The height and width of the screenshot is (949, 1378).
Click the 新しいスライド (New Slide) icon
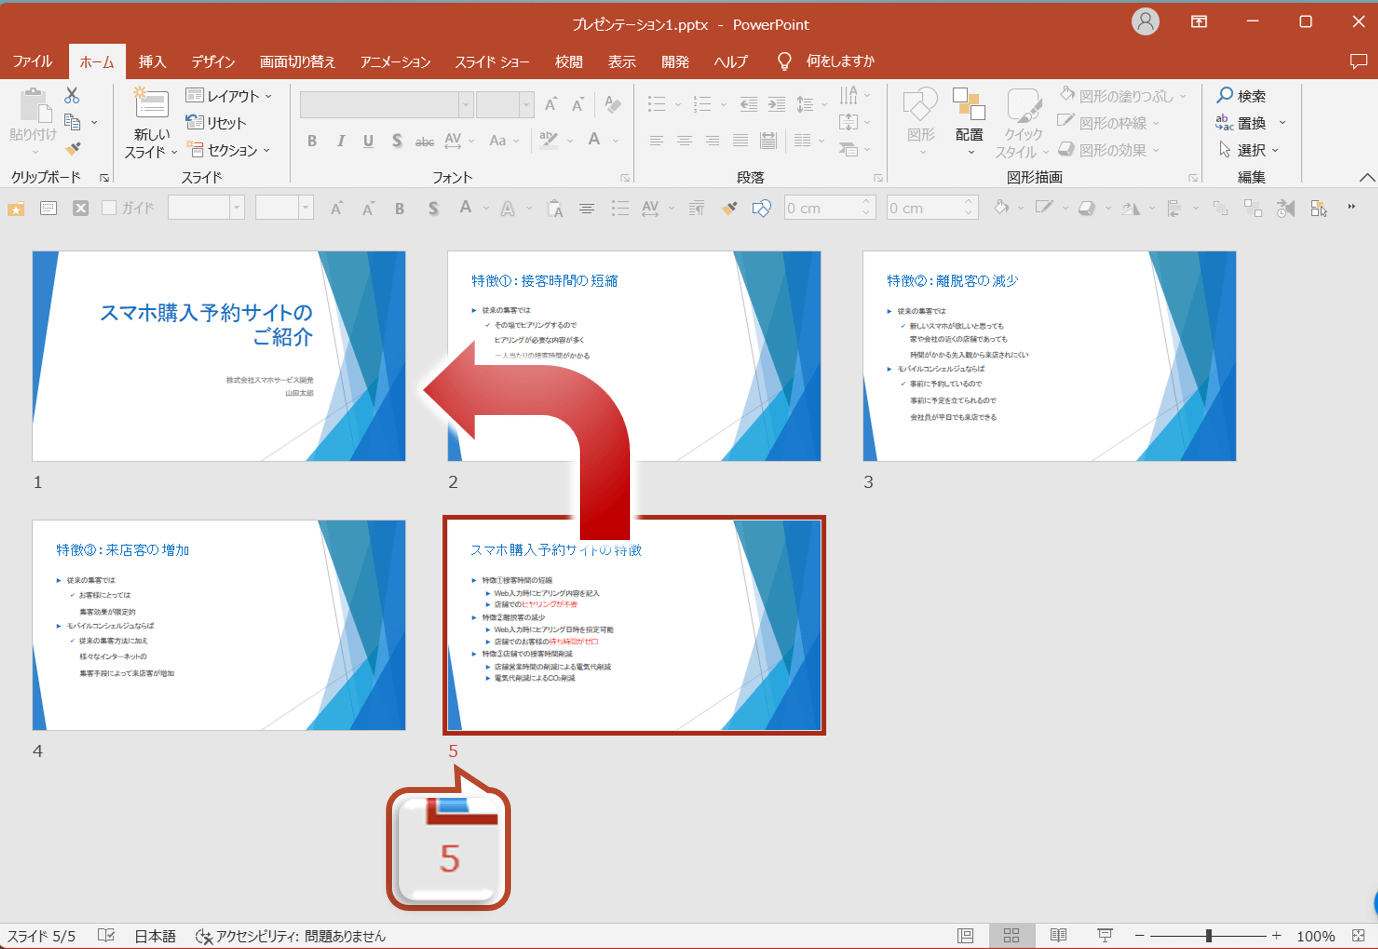pos(151,103)
